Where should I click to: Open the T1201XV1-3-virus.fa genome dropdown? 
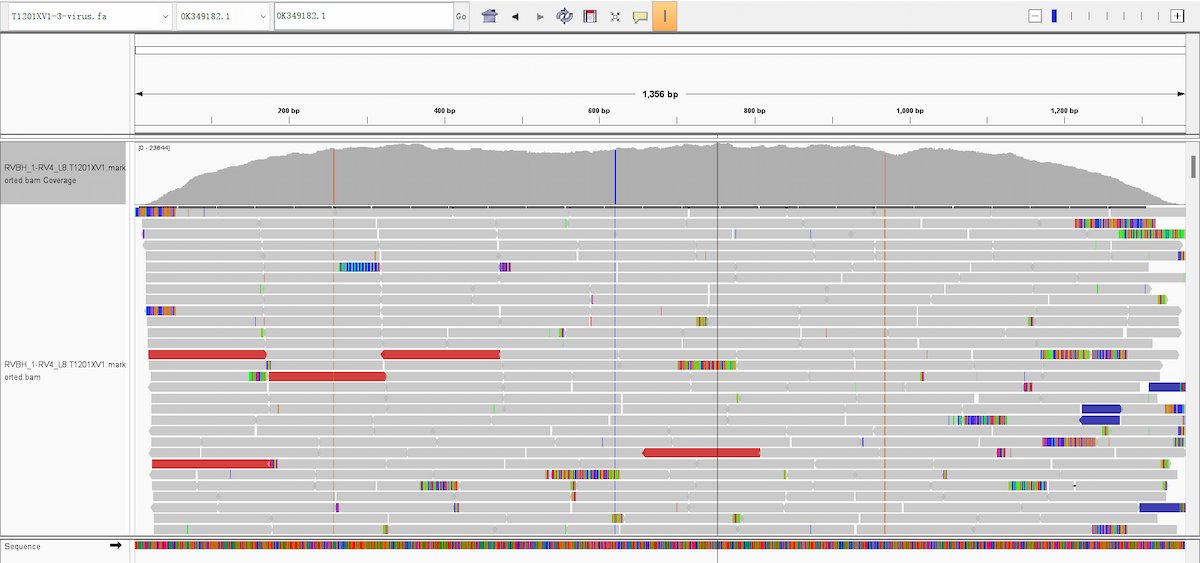click(x=88, y=16)
